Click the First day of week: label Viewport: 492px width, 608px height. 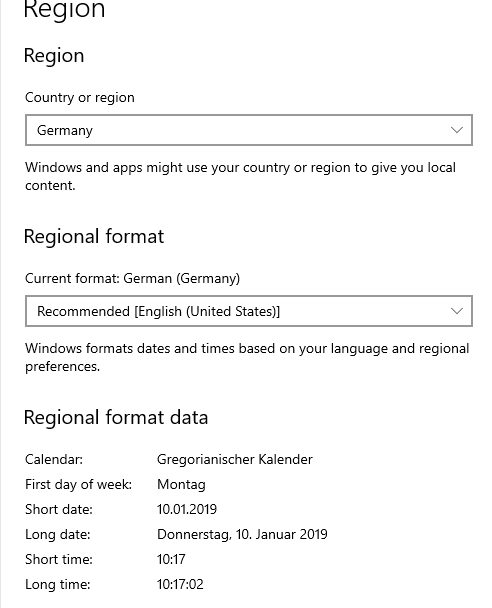pos(79,485)
